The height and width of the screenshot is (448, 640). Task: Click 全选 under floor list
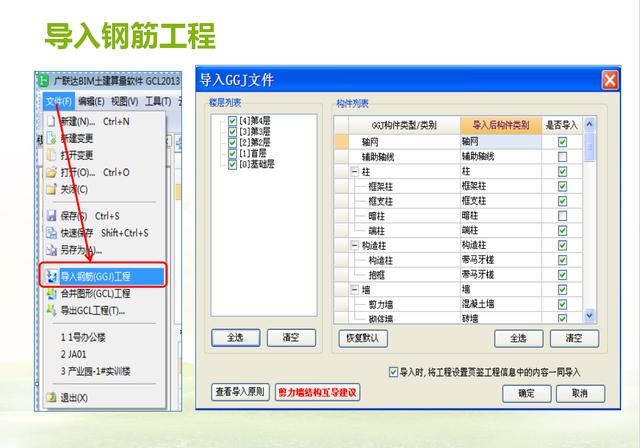tap(236, 338)
